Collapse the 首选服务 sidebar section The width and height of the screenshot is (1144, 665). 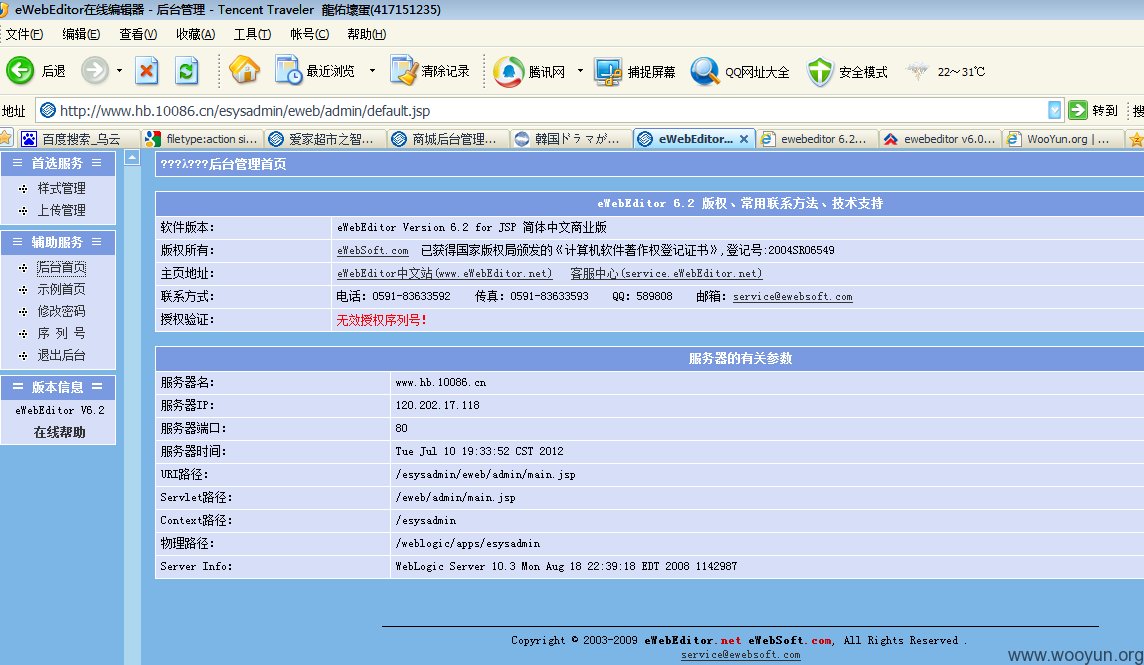tap(58, 163)
